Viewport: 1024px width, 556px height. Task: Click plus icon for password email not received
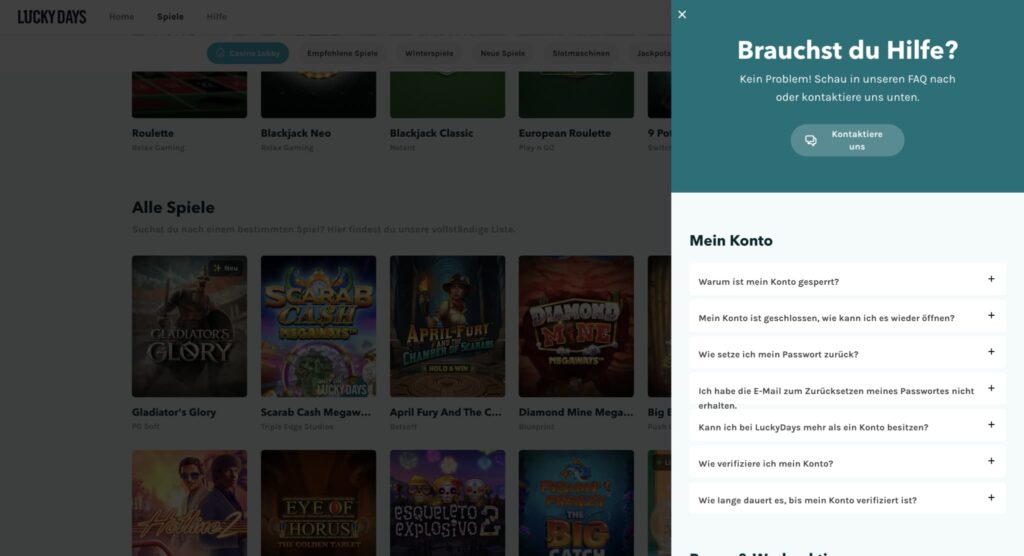pos(991,389)
